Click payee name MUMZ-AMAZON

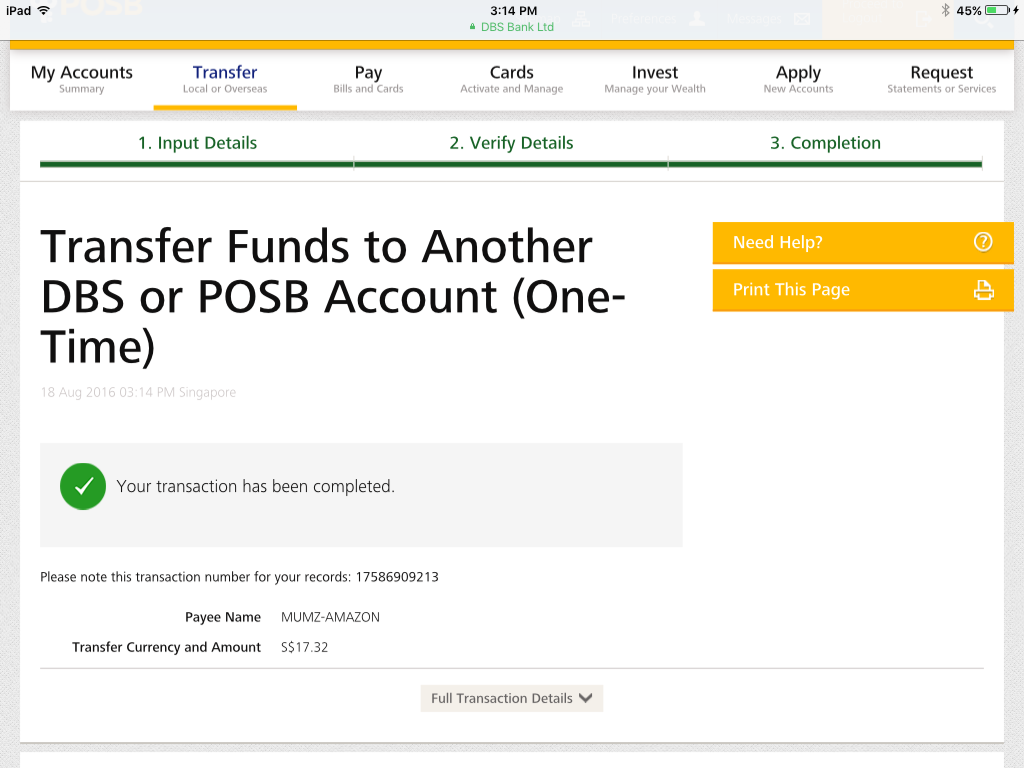click(330, 617)
